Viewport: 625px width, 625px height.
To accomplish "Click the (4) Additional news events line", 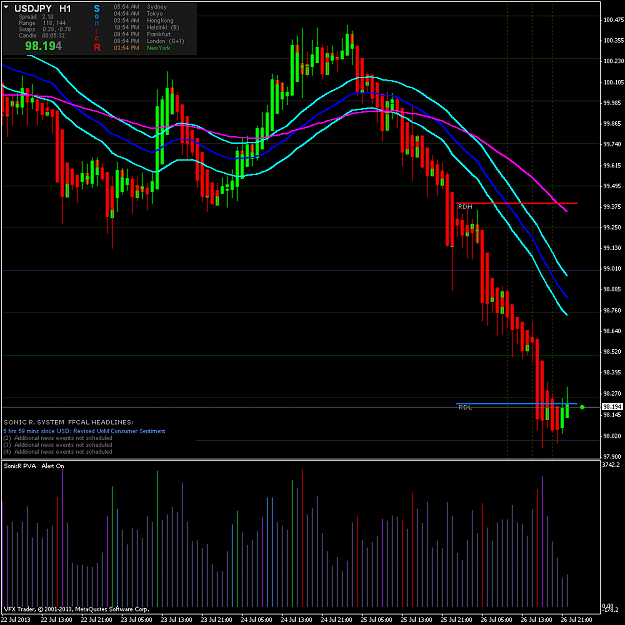I will [x=58, y=452].
